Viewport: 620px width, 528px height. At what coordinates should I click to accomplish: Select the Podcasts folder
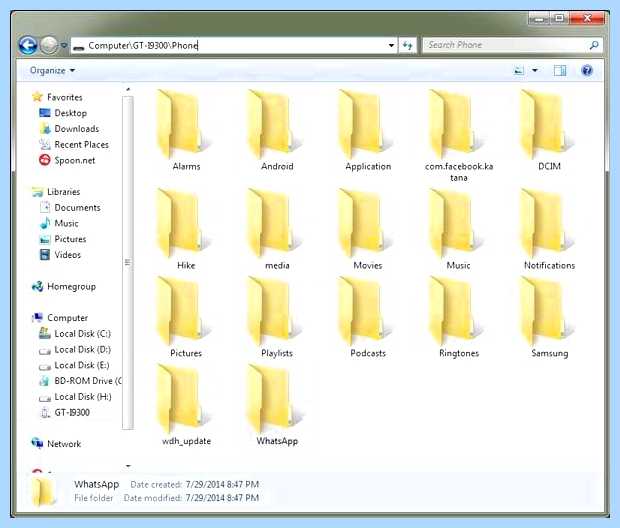point(368,318)
